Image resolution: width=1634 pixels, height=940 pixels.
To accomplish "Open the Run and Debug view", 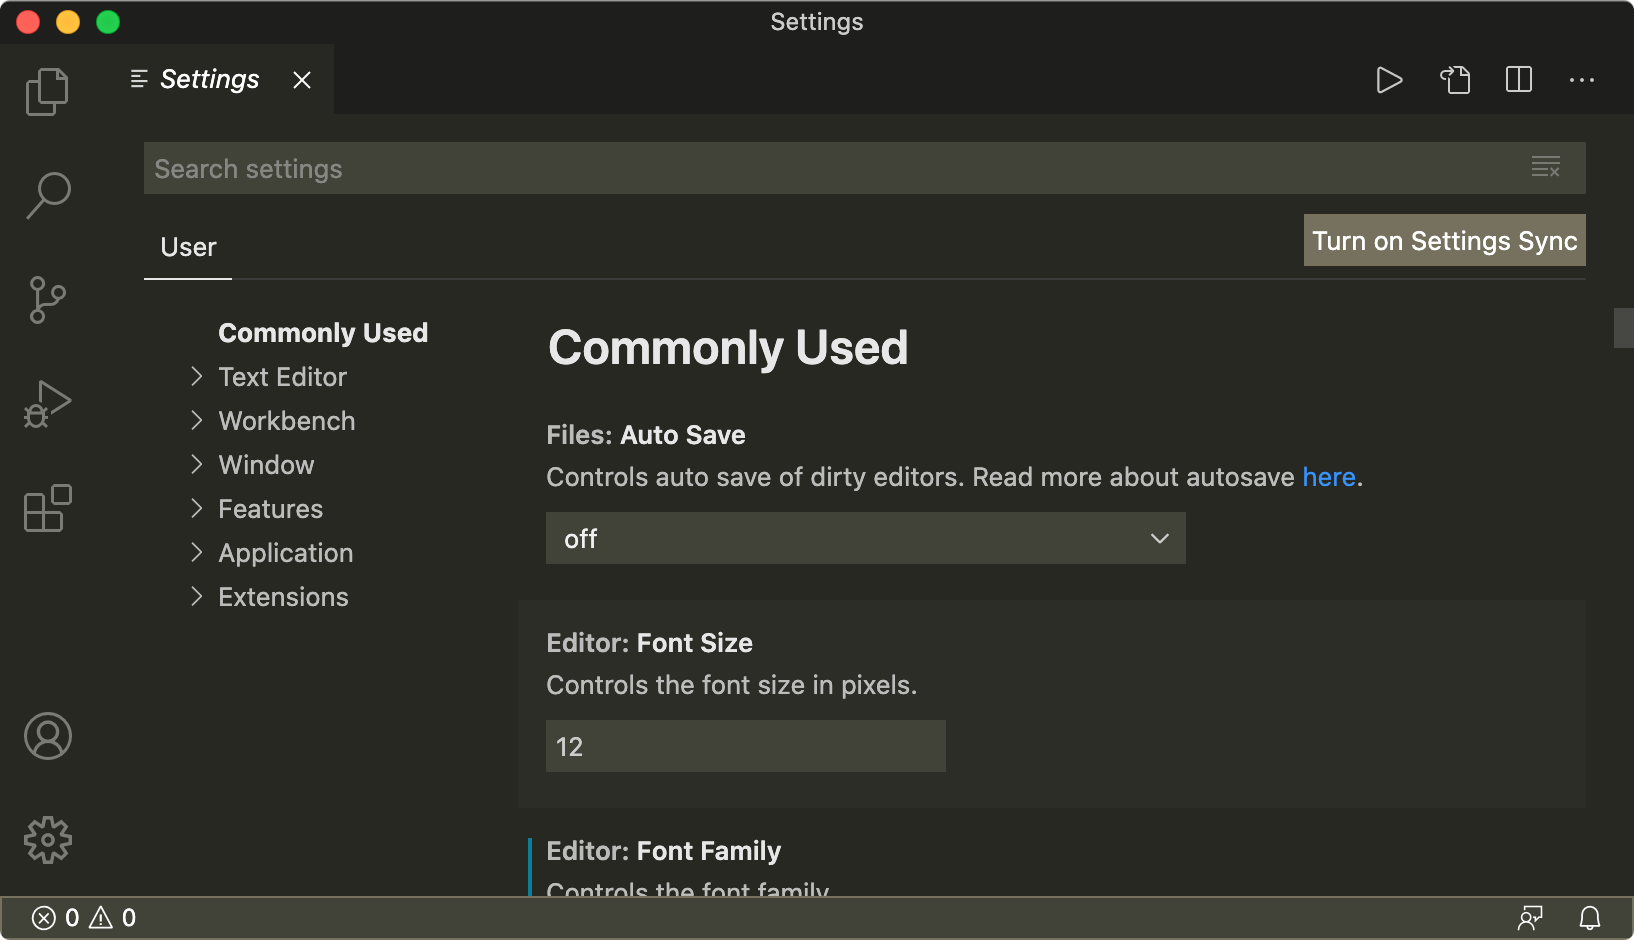I will pos(47,404).
